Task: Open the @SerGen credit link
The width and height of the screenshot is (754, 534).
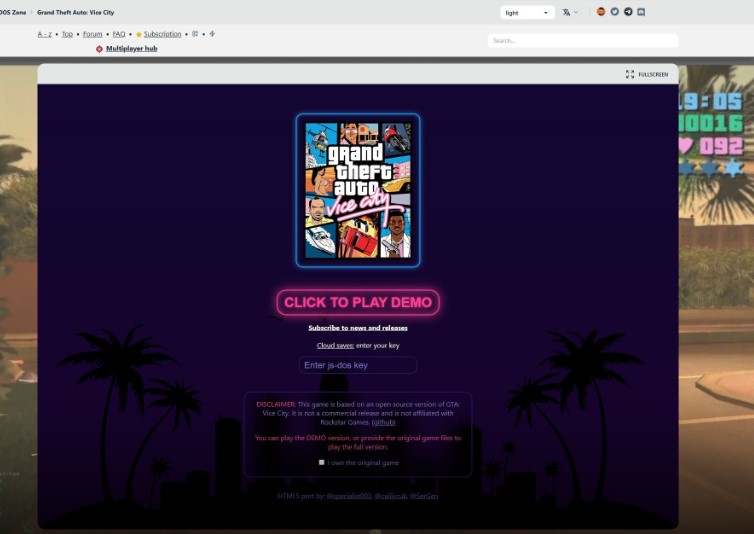Action: coord(424,496)
